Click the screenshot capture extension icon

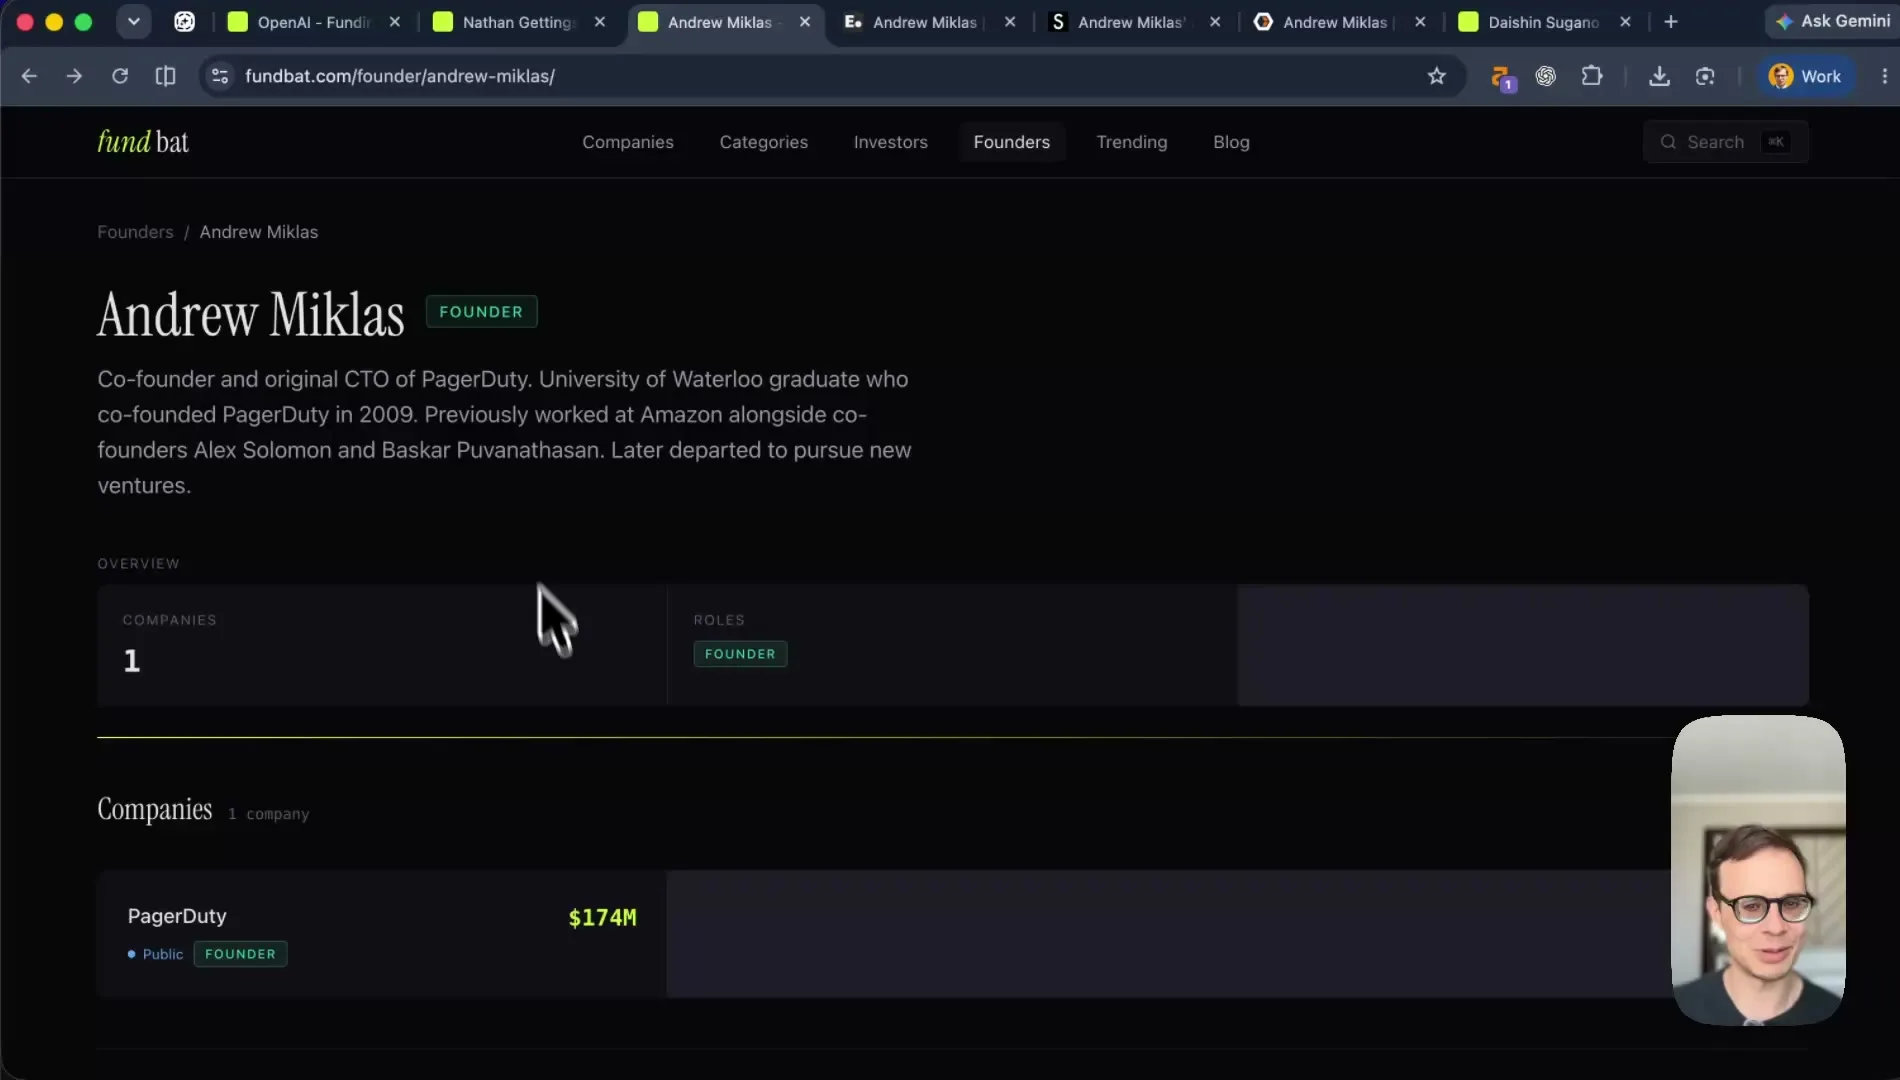click(1705, 76)
